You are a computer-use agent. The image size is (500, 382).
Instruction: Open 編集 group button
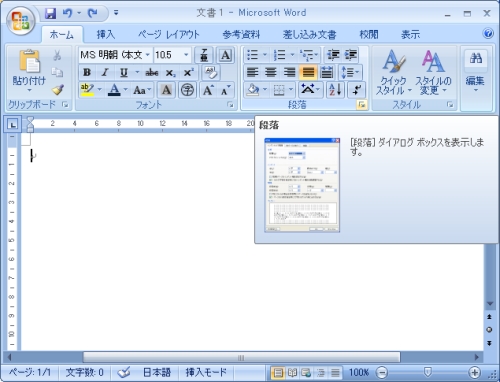(x=476, y=71)
